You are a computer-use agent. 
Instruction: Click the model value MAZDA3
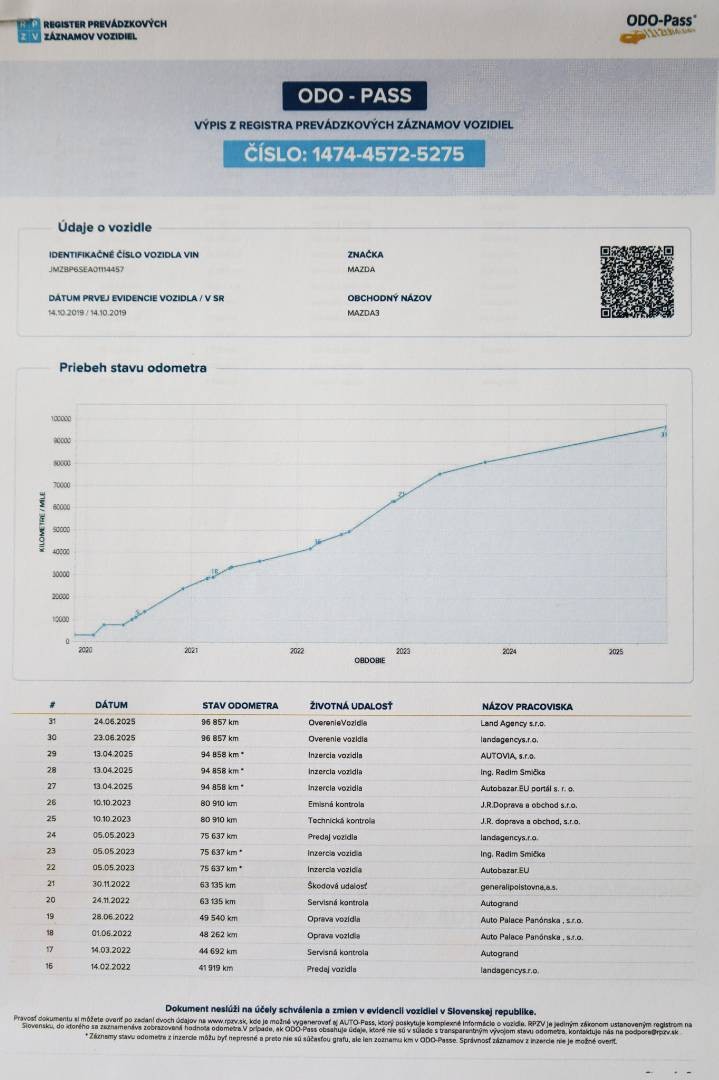363,313
